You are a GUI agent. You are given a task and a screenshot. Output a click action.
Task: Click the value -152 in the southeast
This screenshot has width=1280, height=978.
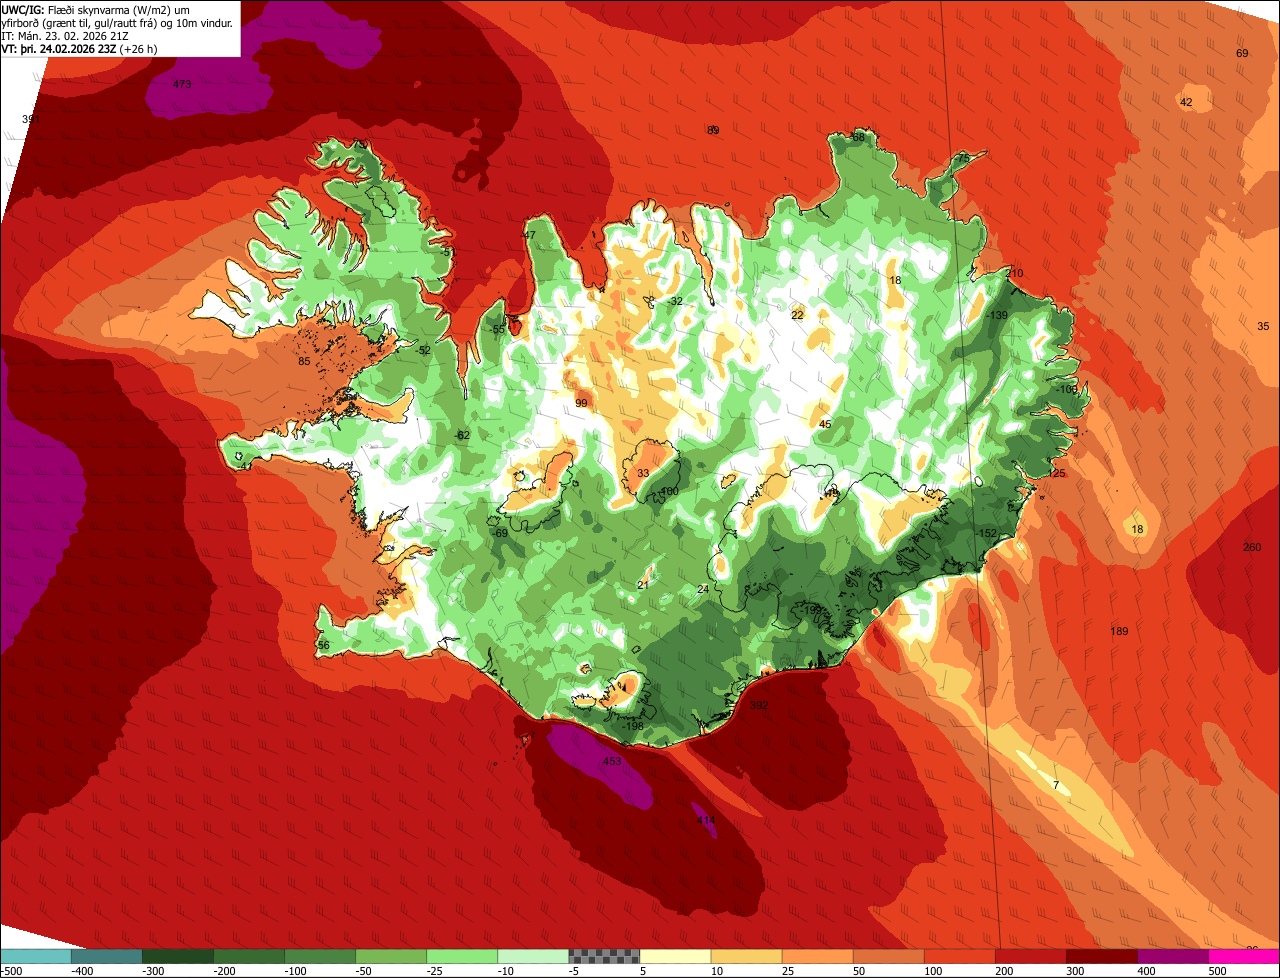(x=986, y=533)
